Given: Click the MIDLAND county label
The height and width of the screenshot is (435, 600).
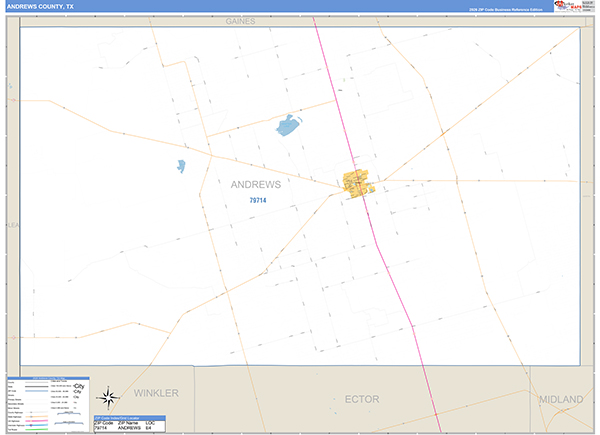Looking at the screenshot, I should click(561, 399).
